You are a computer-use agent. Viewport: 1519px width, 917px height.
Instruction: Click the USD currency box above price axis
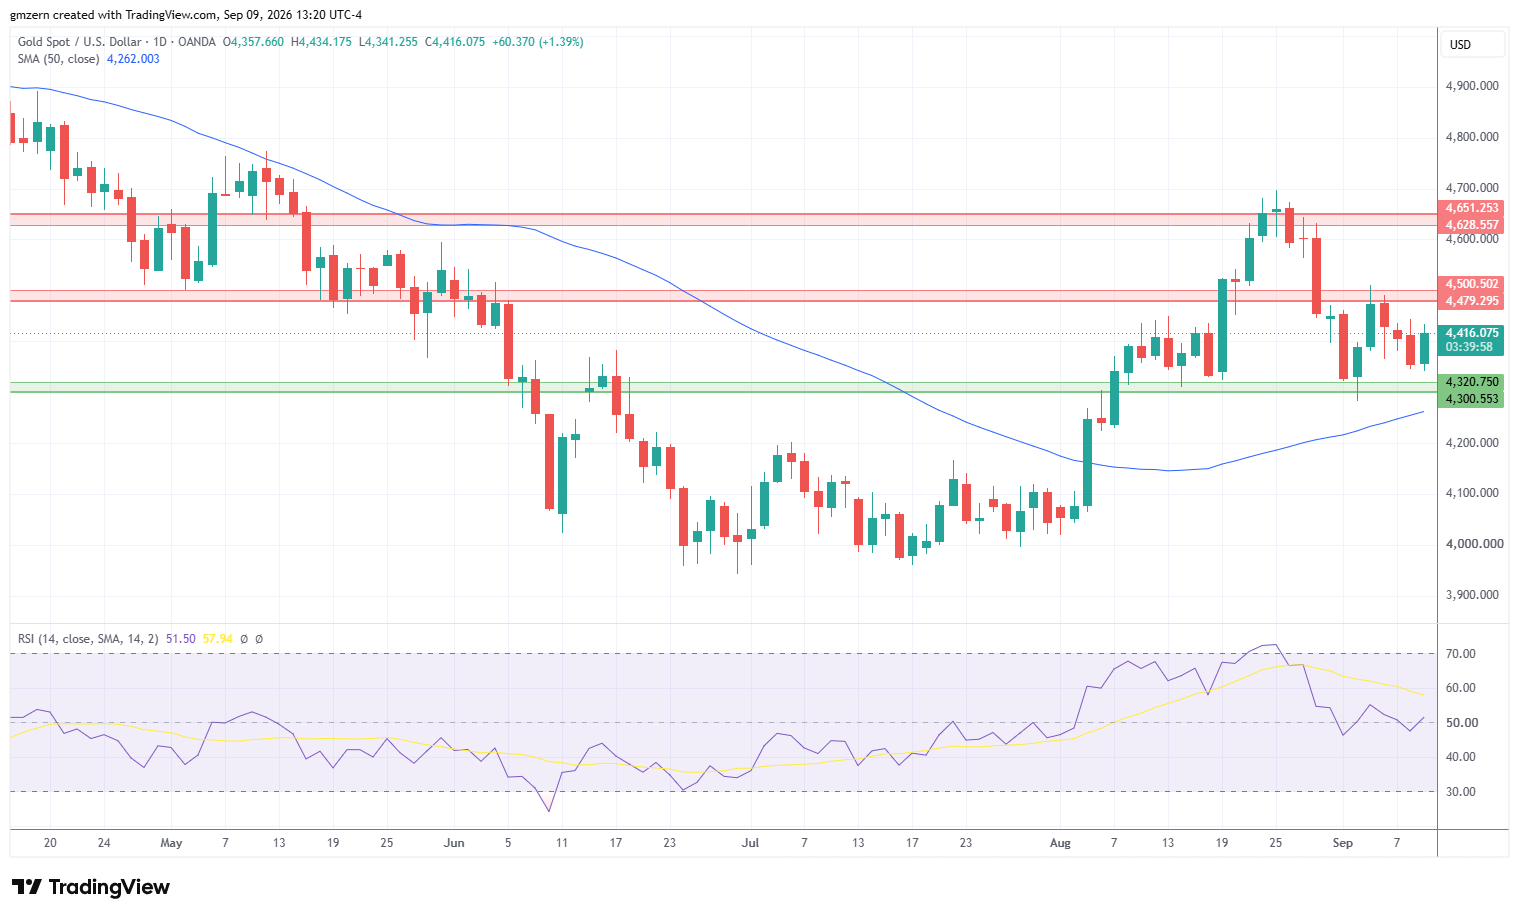(x=1472, y=44)
